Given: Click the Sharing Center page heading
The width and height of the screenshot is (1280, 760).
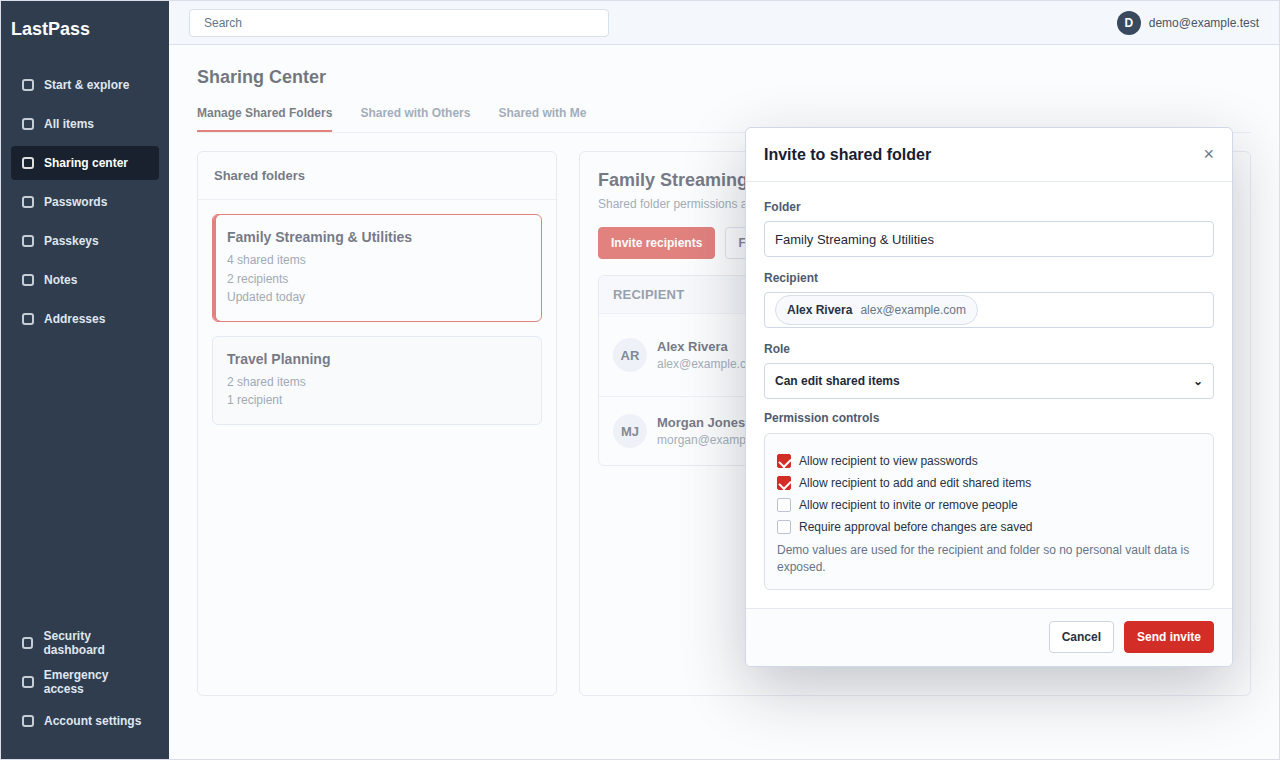Looking at the screenshot, I should 261,77.
